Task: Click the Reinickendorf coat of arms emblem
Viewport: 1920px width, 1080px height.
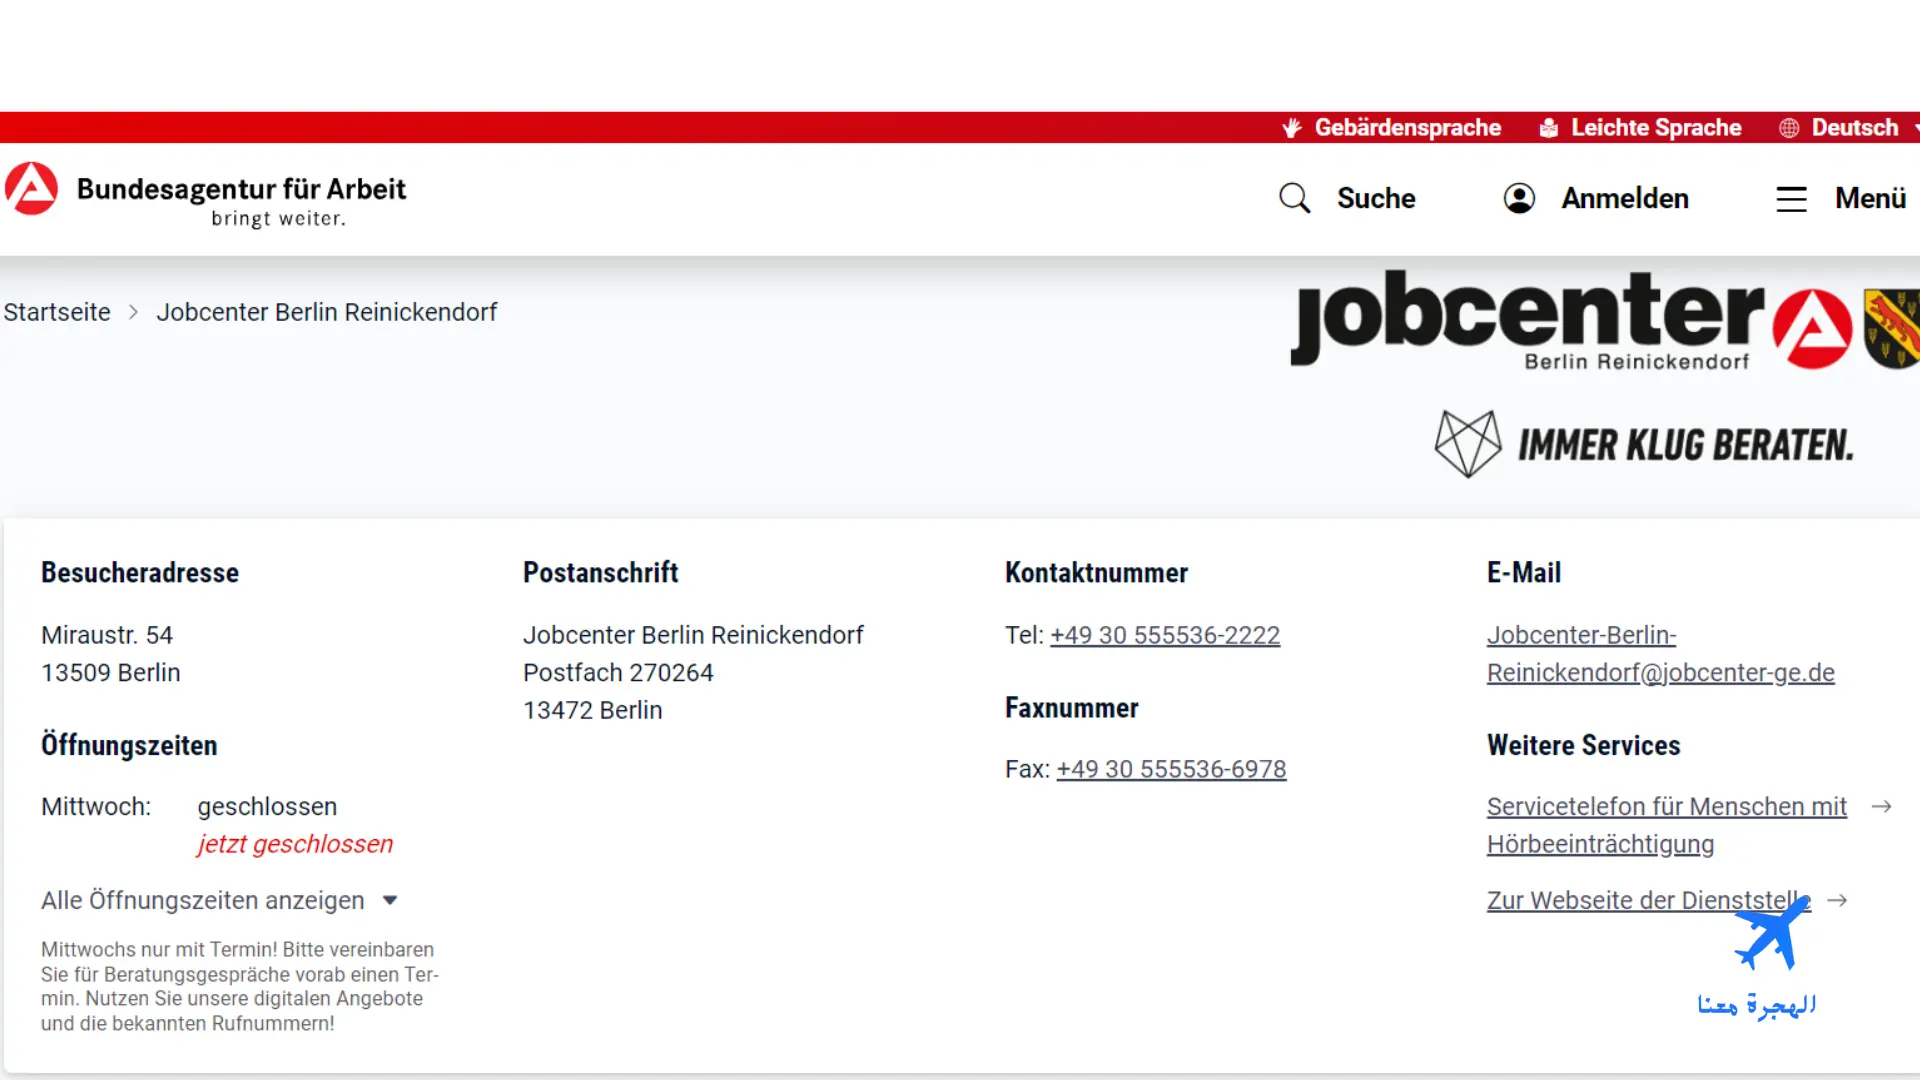Action: [1891, 329]
